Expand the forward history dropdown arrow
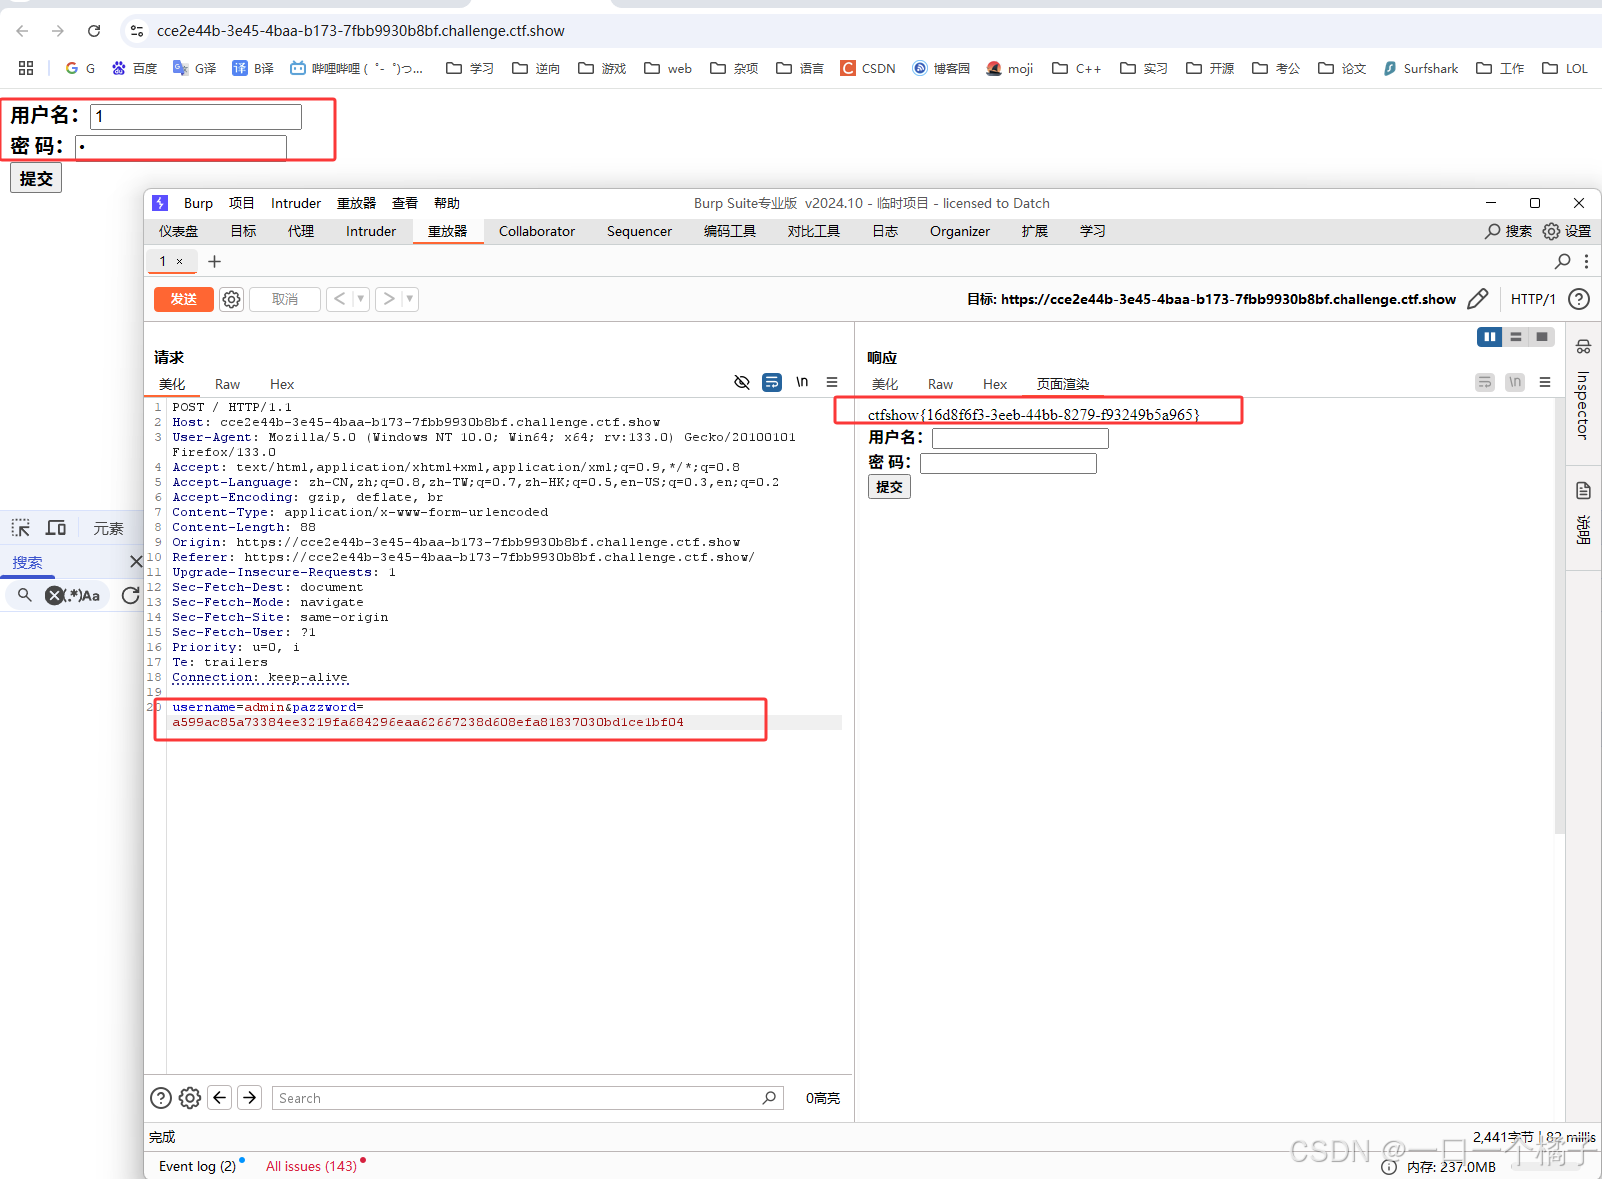Image resolution: width=1602 pixels, height=1179 pixels. [x=409, y=299]
